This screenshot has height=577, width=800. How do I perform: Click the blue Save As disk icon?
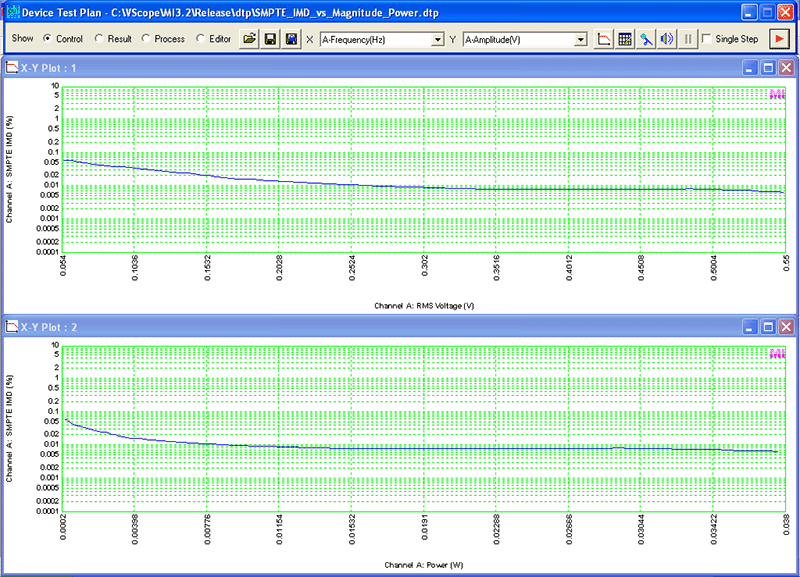[291, 39]
